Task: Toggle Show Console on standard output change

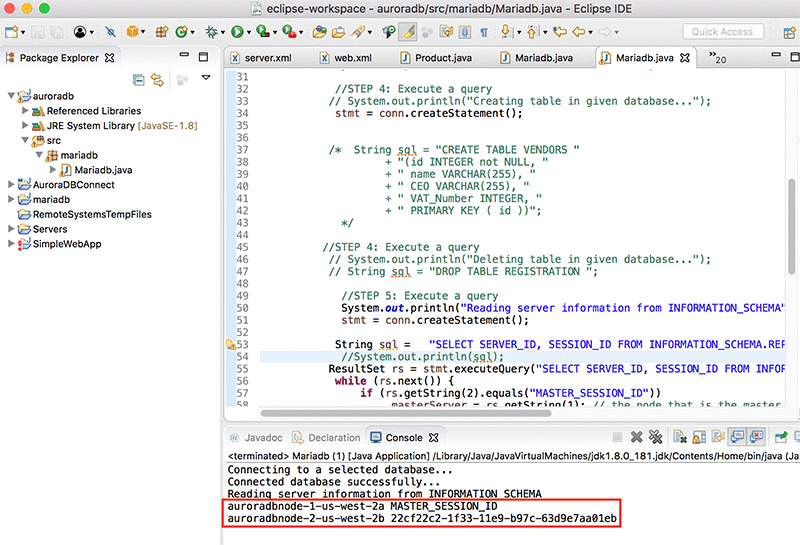Action: point(737,437)
